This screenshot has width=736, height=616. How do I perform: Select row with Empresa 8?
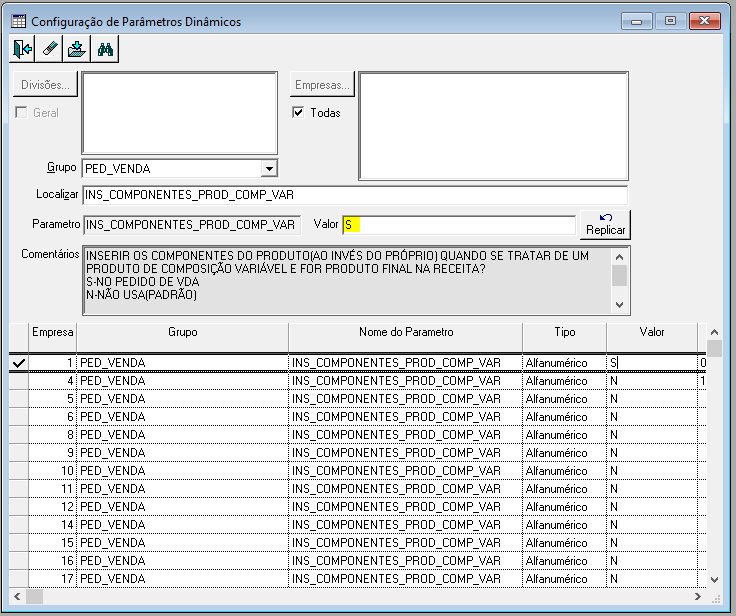[x=357, y=435]
